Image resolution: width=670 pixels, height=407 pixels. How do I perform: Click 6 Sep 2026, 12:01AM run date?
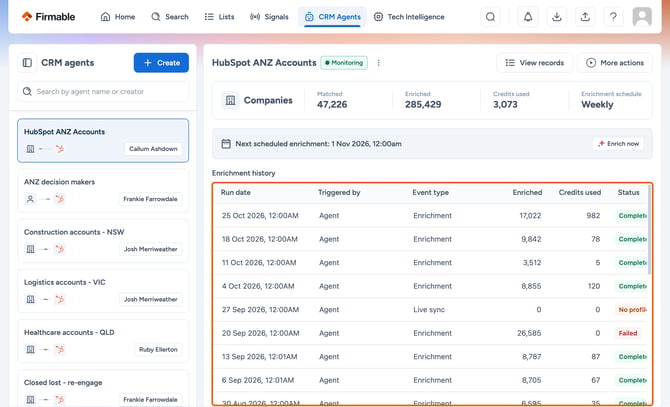258,380
